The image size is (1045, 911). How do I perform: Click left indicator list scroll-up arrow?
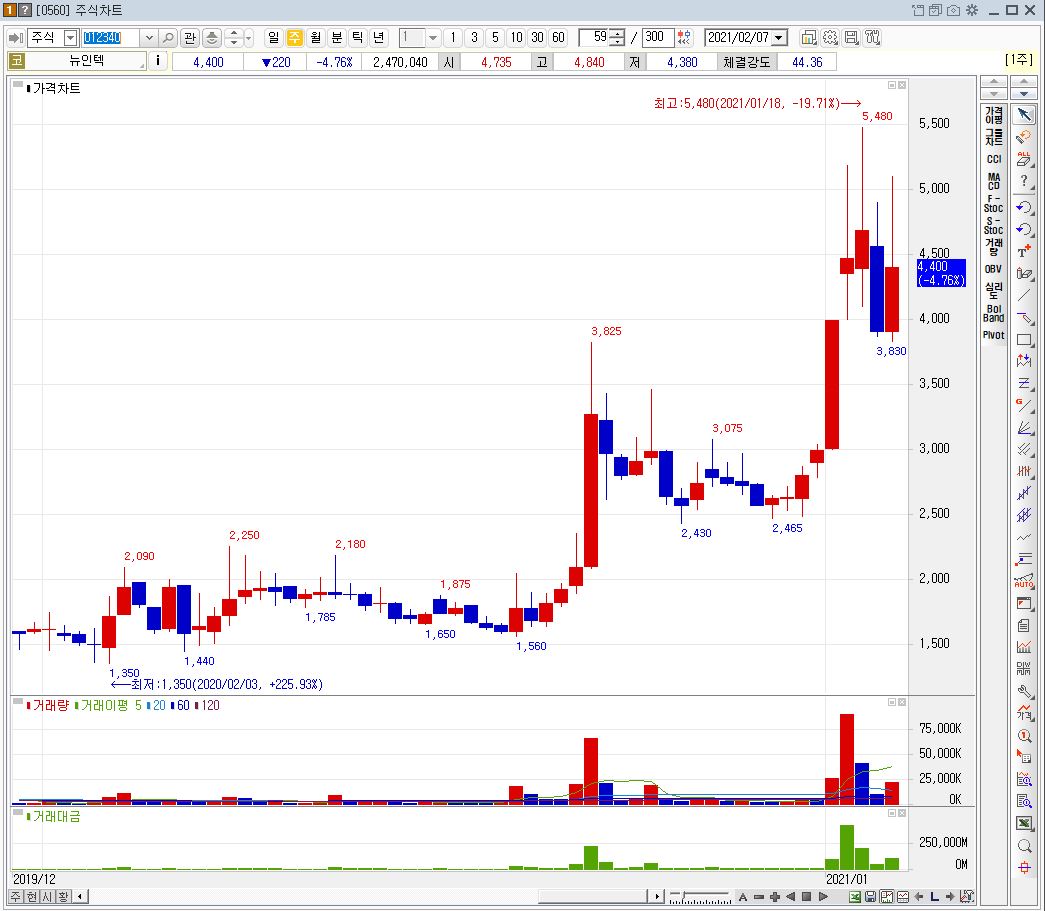(994, 82)
